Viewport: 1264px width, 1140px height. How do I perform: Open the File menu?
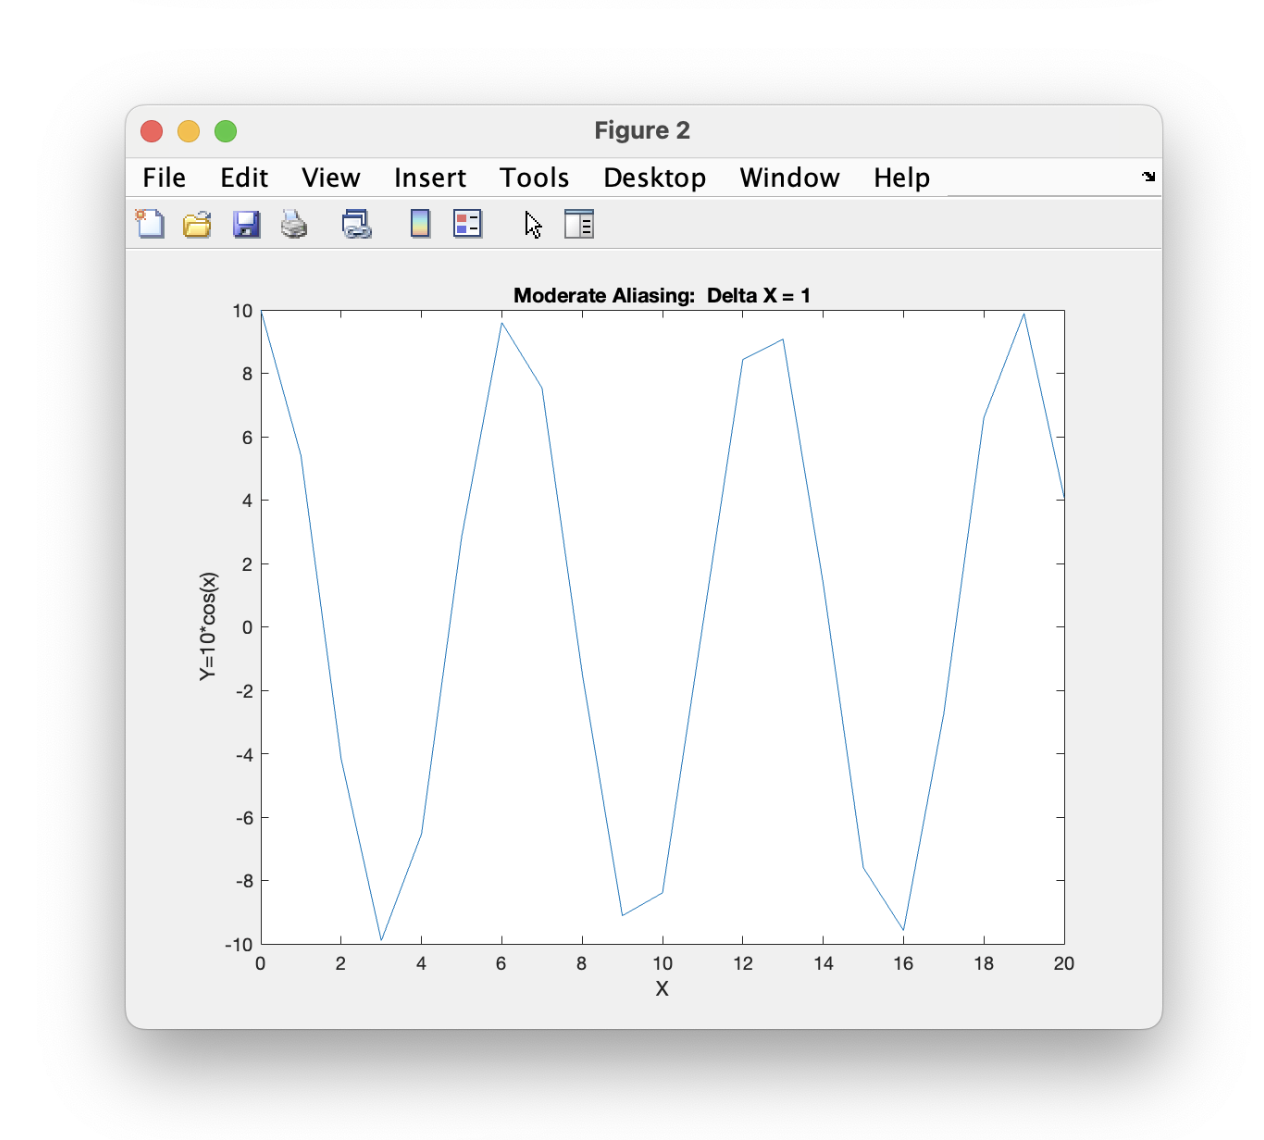click(163, 177)
